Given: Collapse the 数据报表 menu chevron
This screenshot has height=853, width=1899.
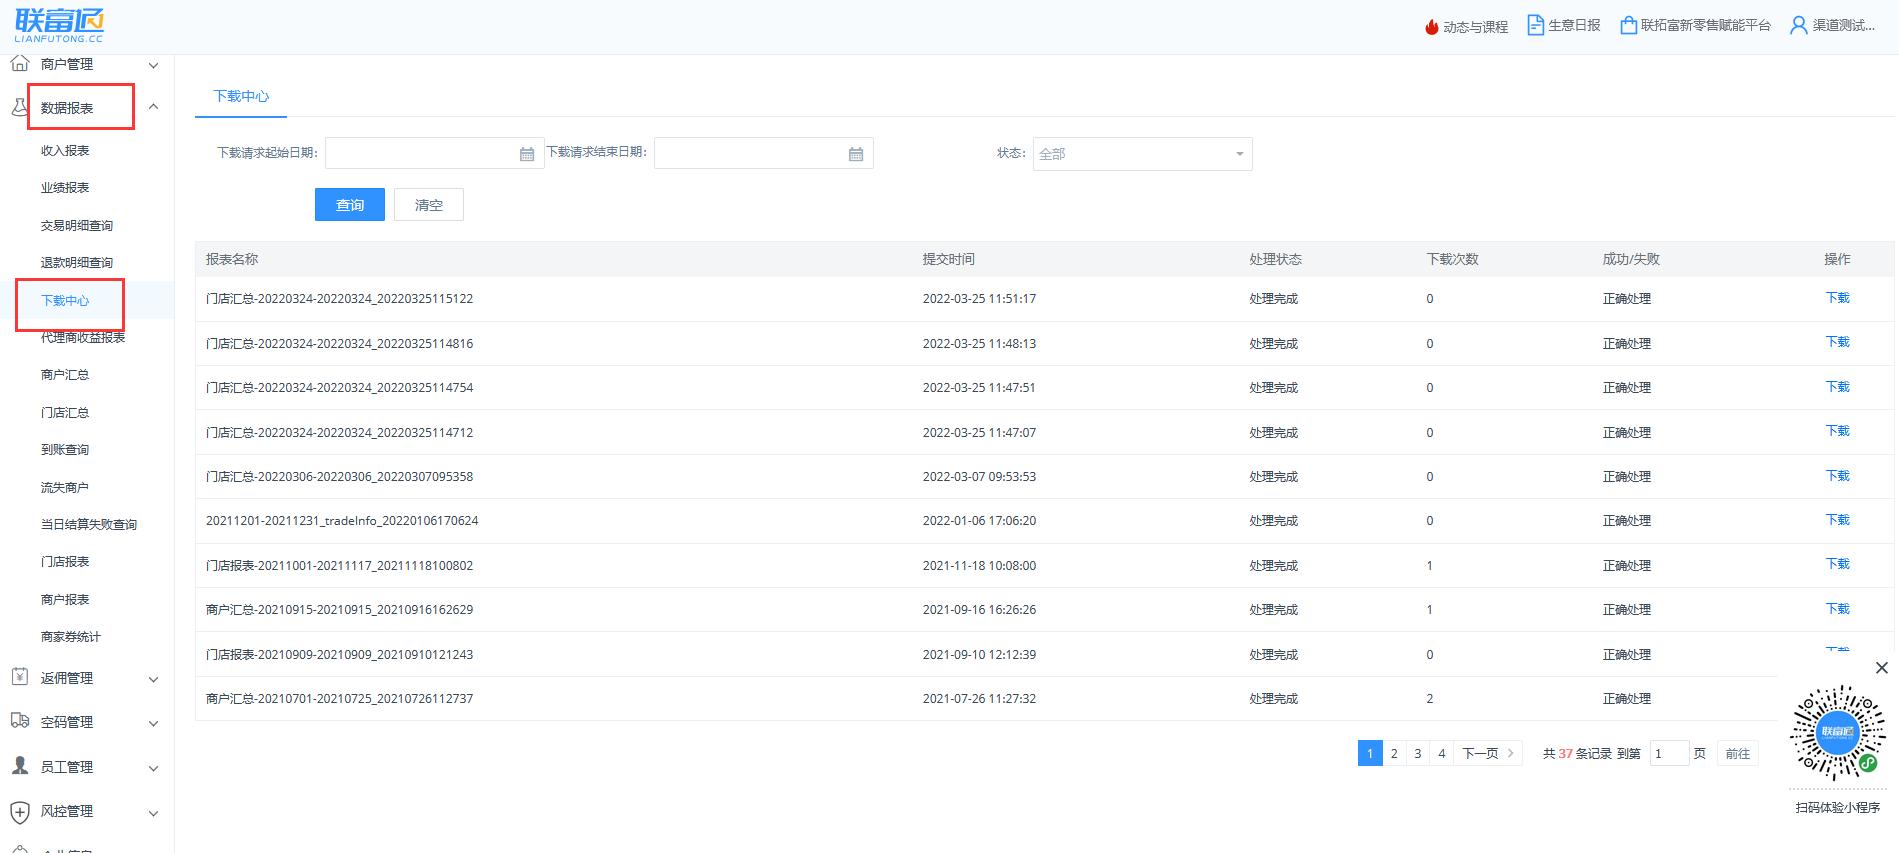Looking at the screenshot, I should click(x=153, y=106).
